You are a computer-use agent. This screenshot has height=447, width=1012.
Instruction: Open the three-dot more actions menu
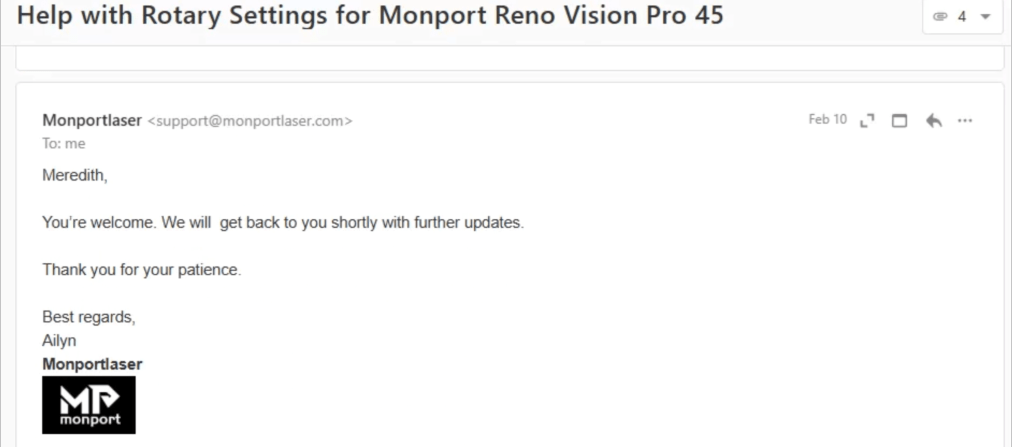click(965, 120)
